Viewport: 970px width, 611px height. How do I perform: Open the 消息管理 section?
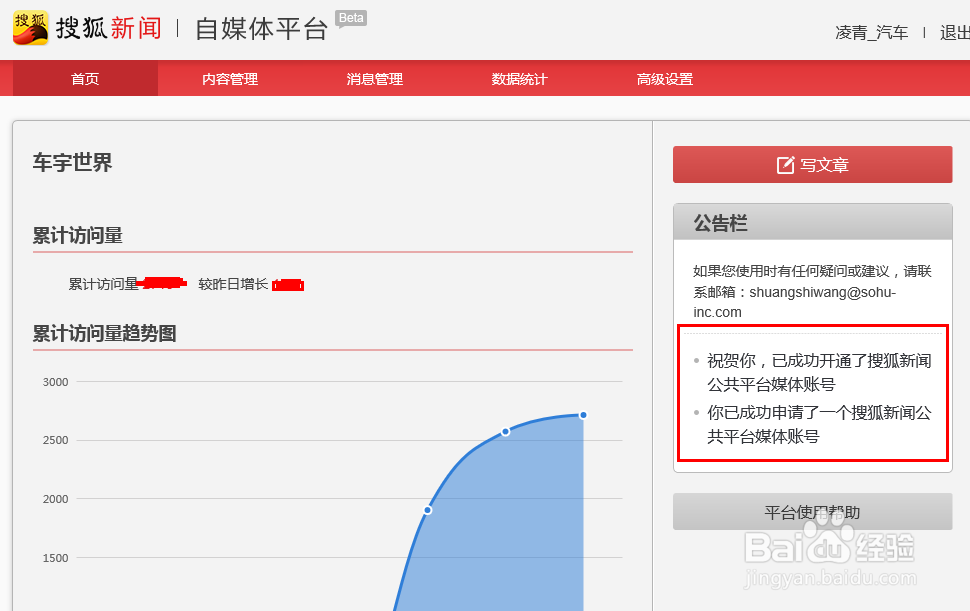[x=373, y=77]
